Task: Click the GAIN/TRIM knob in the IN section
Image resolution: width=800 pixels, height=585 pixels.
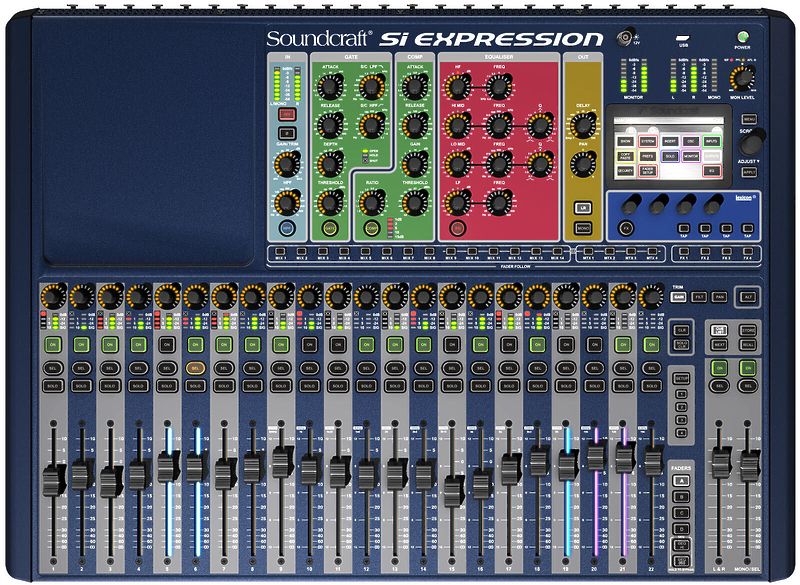Action: pyautogui.click(x=287, y=164)
